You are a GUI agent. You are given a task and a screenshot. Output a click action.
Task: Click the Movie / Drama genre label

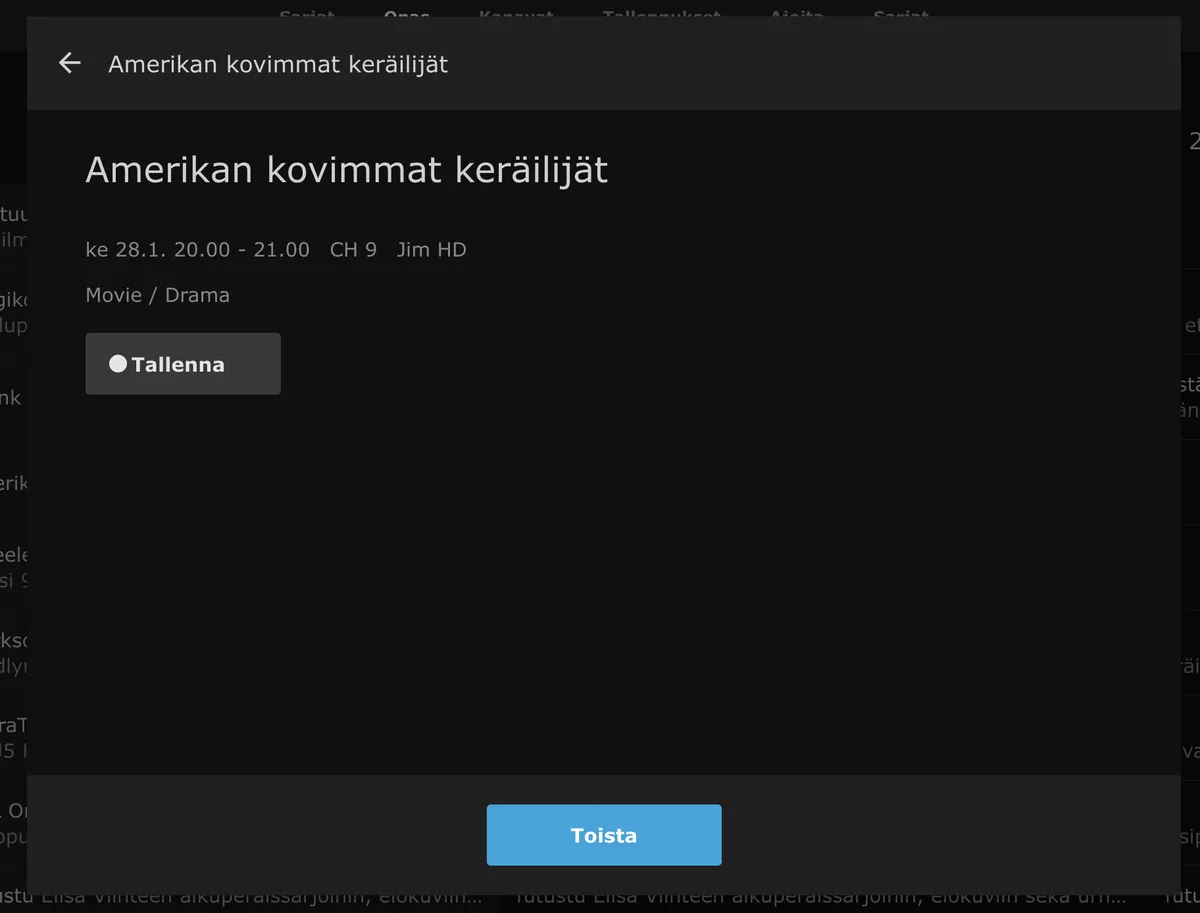(x=158, y=295)
